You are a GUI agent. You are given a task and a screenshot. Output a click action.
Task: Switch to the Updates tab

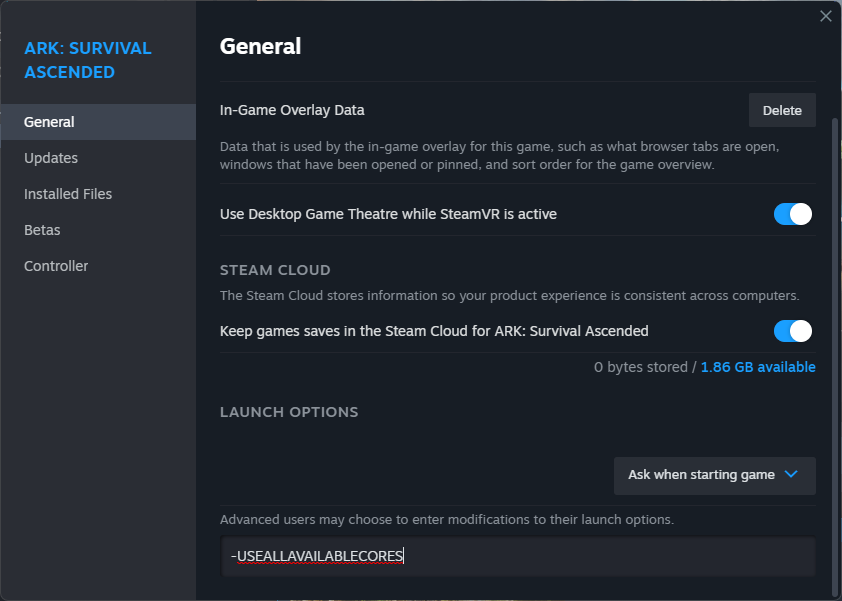(50, 157)
